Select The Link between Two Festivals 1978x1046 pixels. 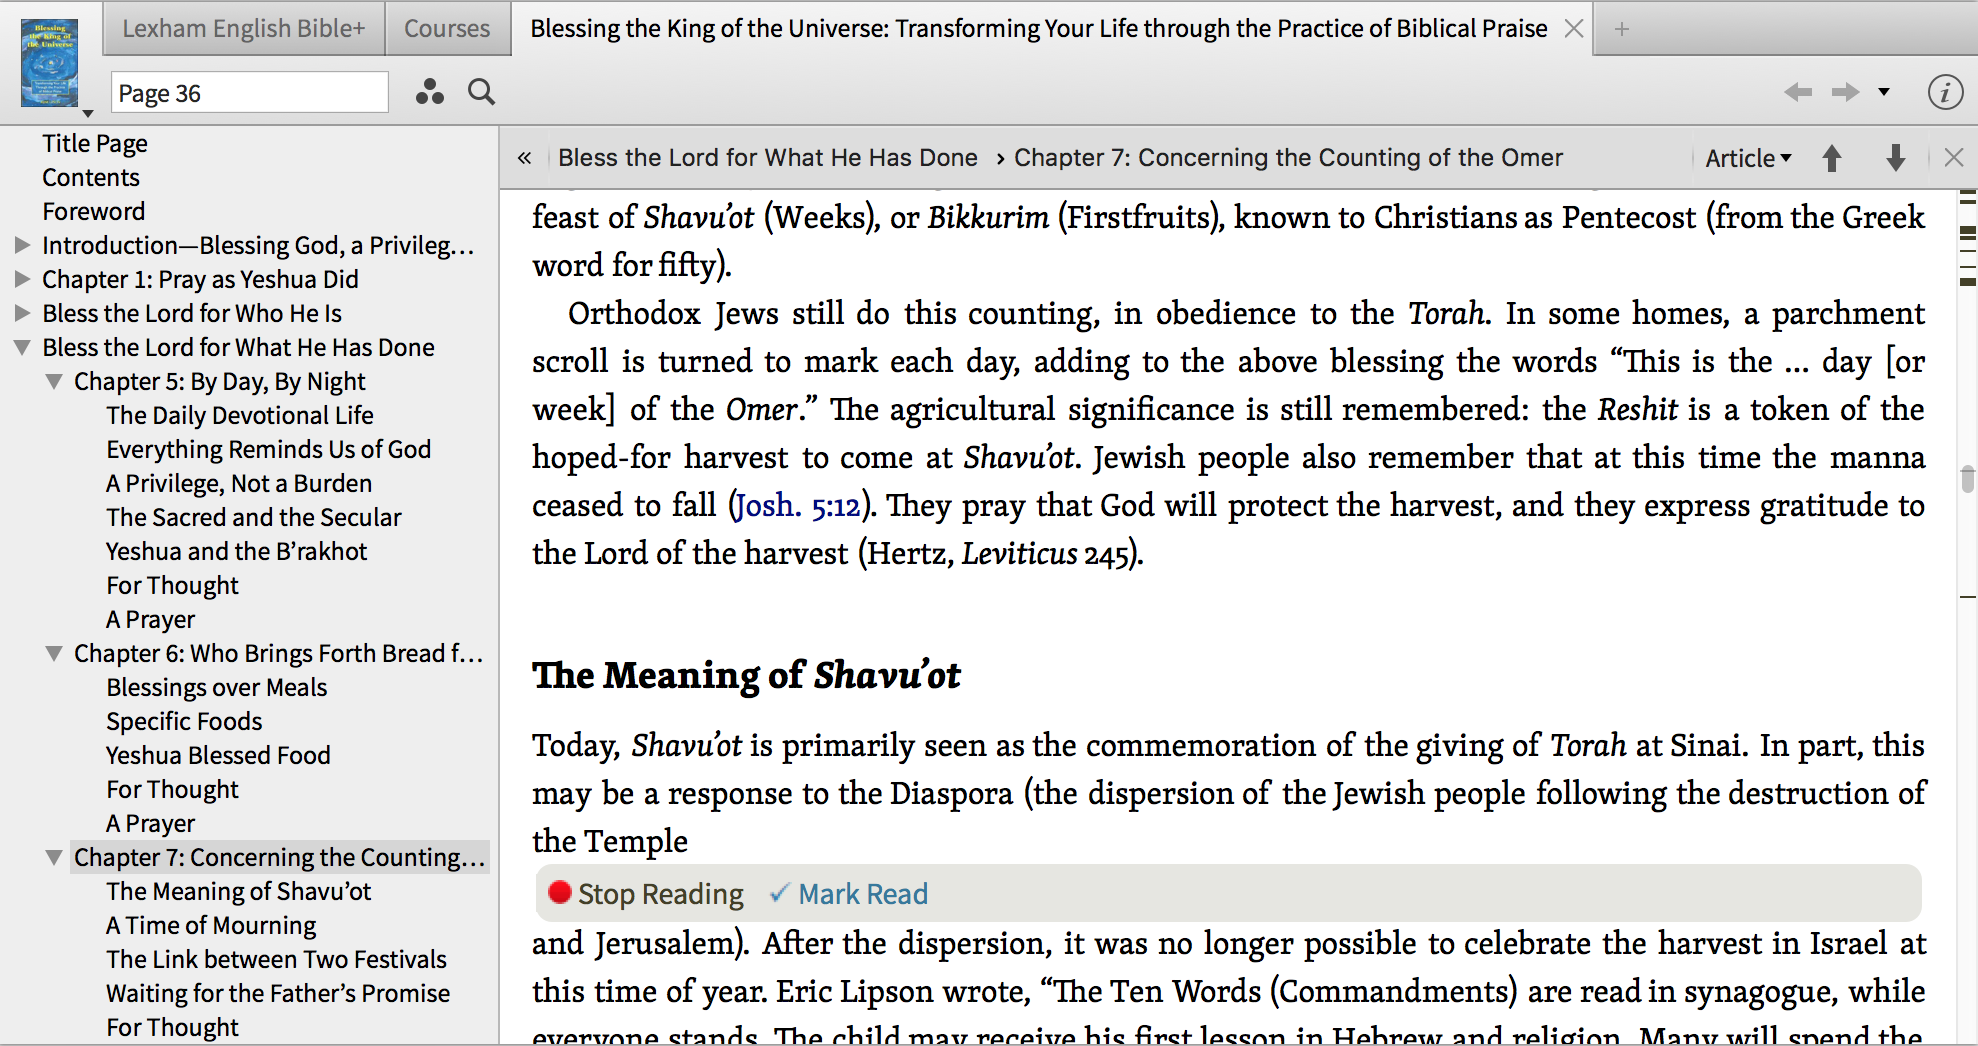click(x=277, y=959)
